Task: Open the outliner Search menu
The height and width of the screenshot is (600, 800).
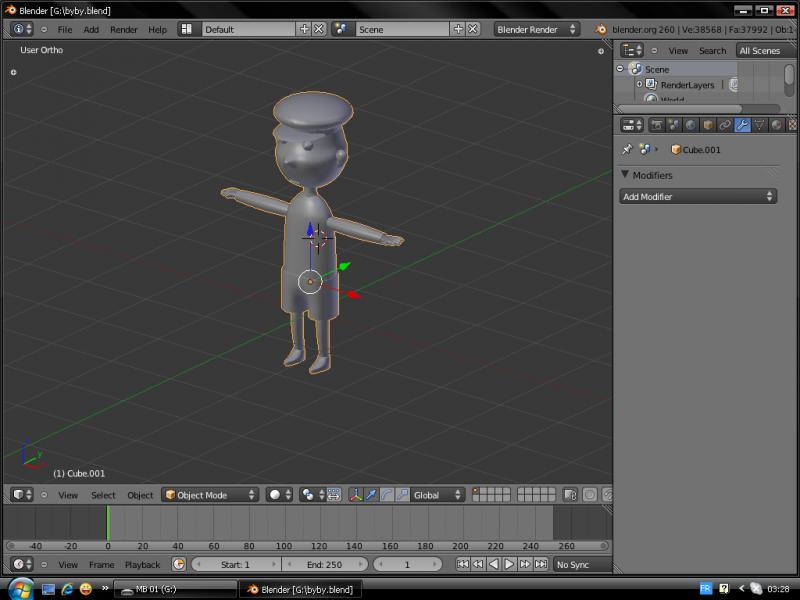Action: pos(712,51)
